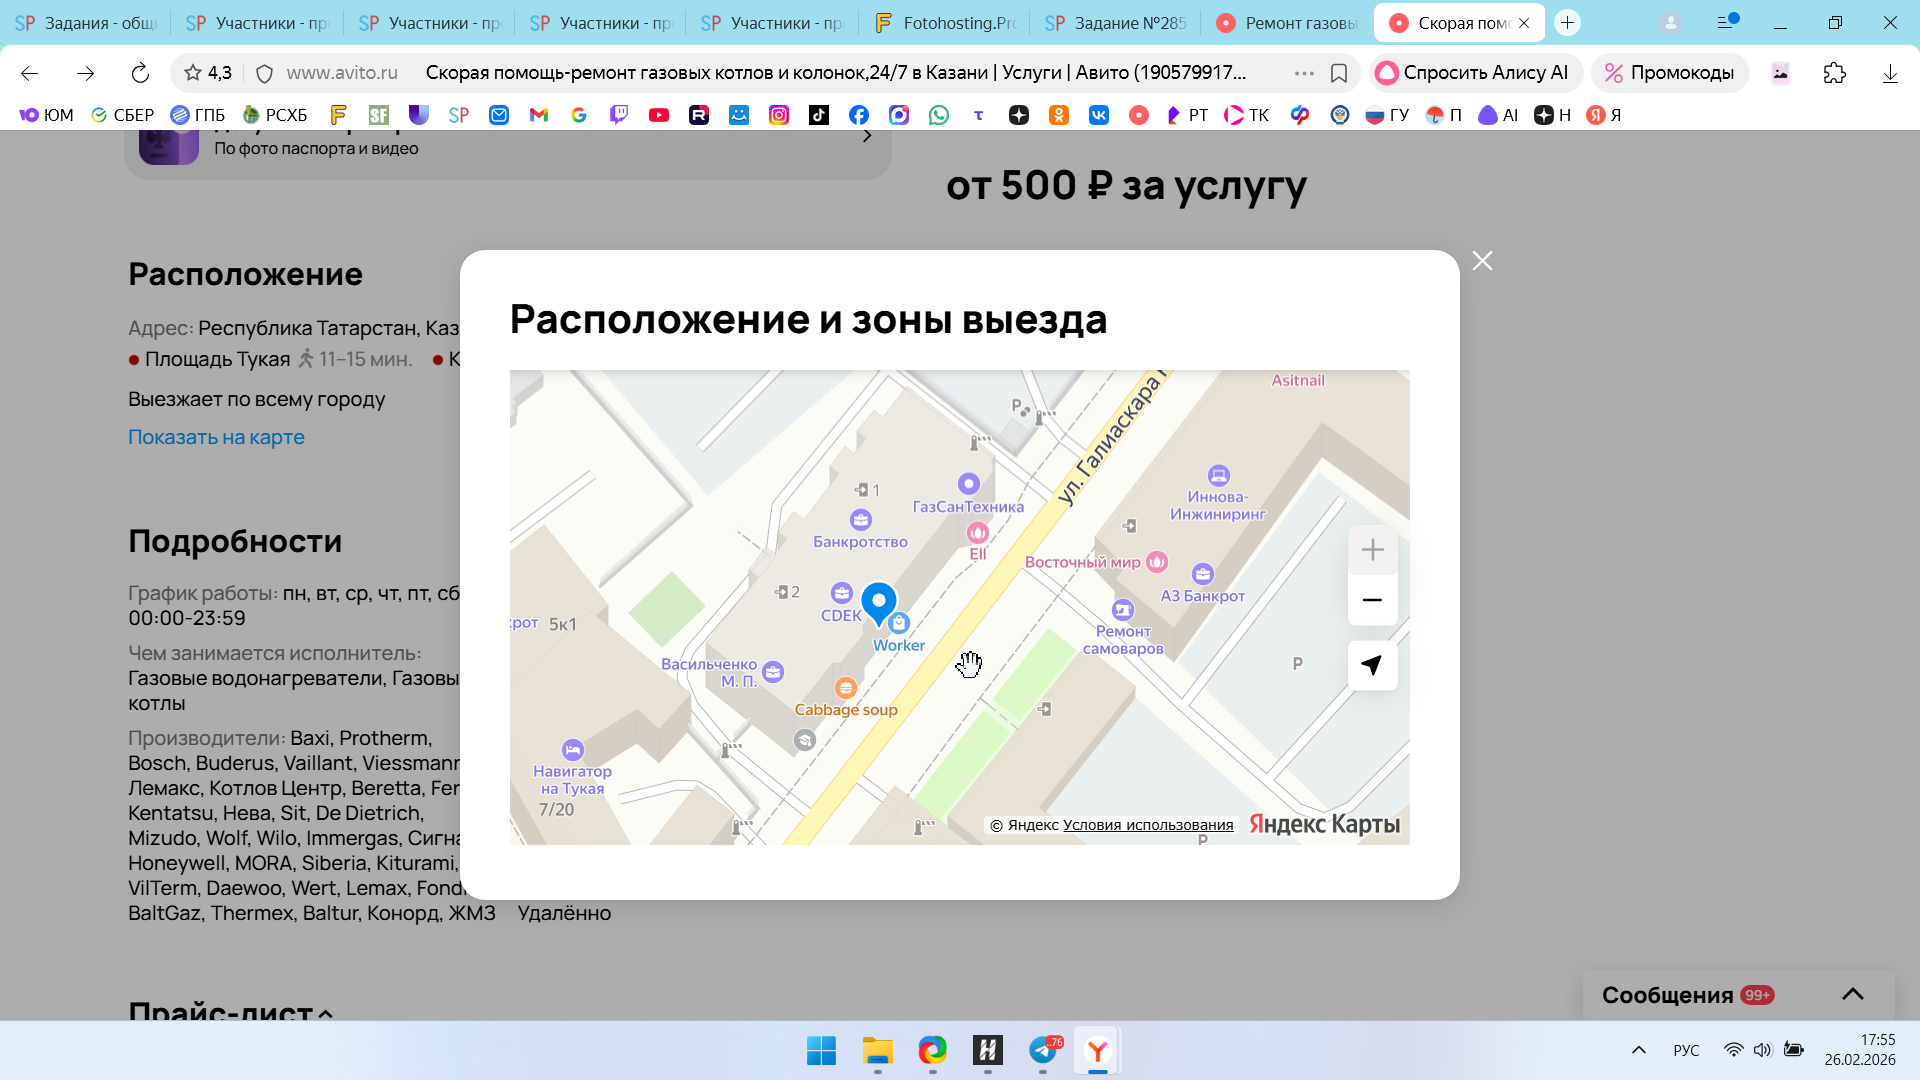Open Telegram from the Windows taskbar

(1043, 1050)
